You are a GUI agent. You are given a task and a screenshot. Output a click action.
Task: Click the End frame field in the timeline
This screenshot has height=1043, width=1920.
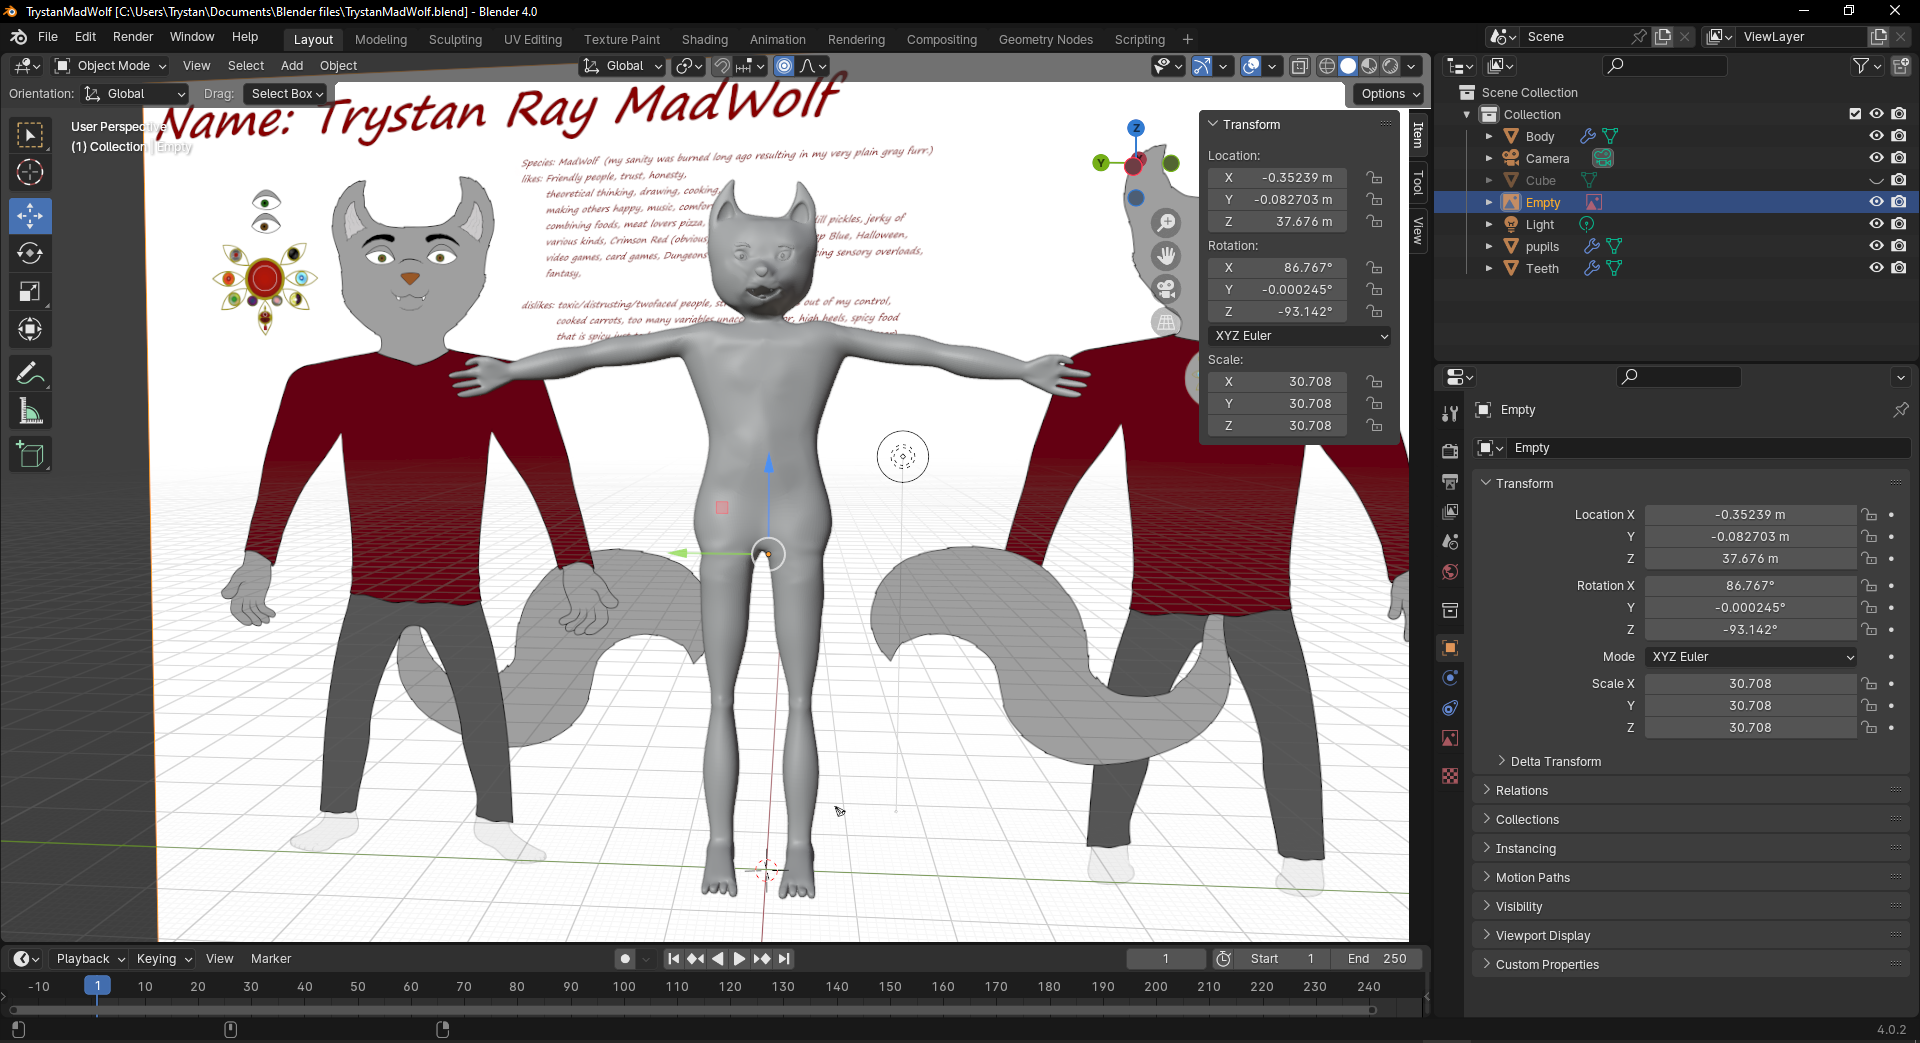[1377, 959]
